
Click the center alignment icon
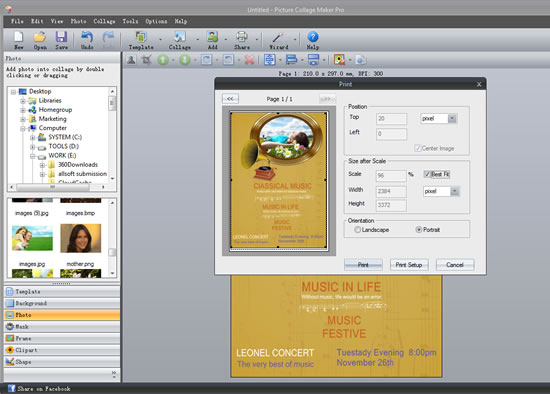[x=269, y=60]
